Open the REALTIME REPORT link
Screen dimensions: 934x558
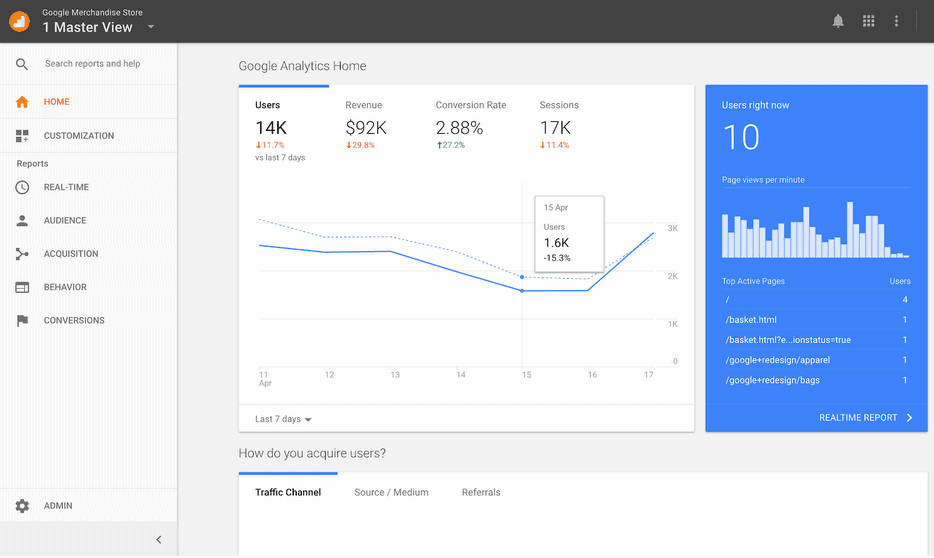click(858, 418)
